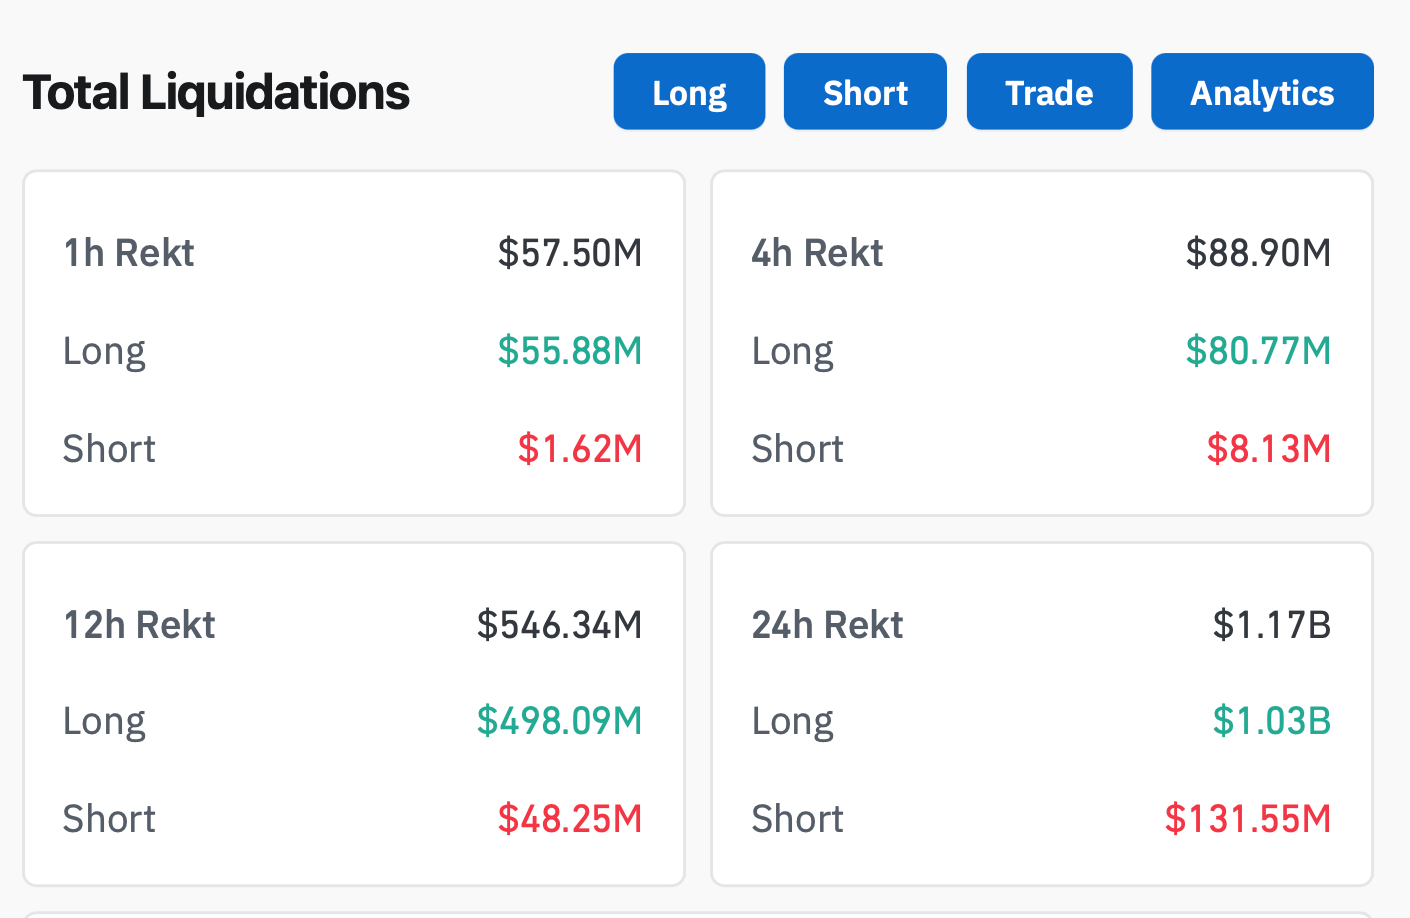Click the Total Liquidations heading

(x=216, y=92)
